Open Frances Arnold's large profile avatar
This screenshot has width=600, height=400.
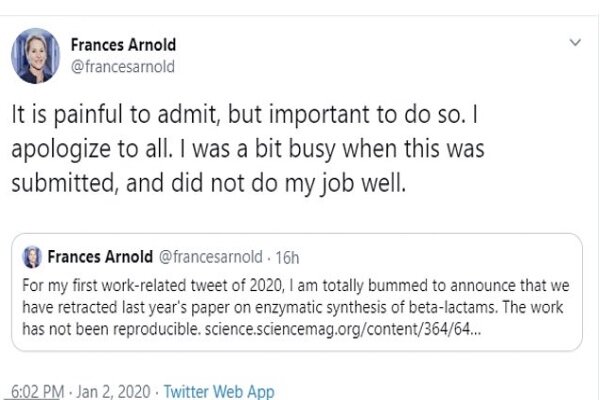click(36, 56)
